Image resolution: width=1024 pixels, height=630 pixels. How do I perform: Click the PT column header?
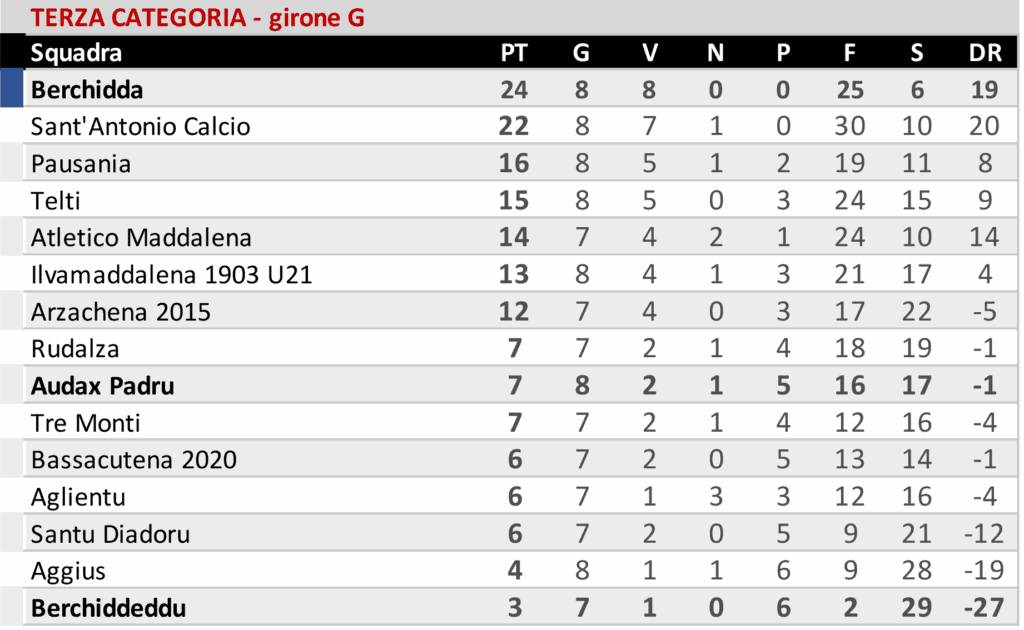(x=513, y=53)
